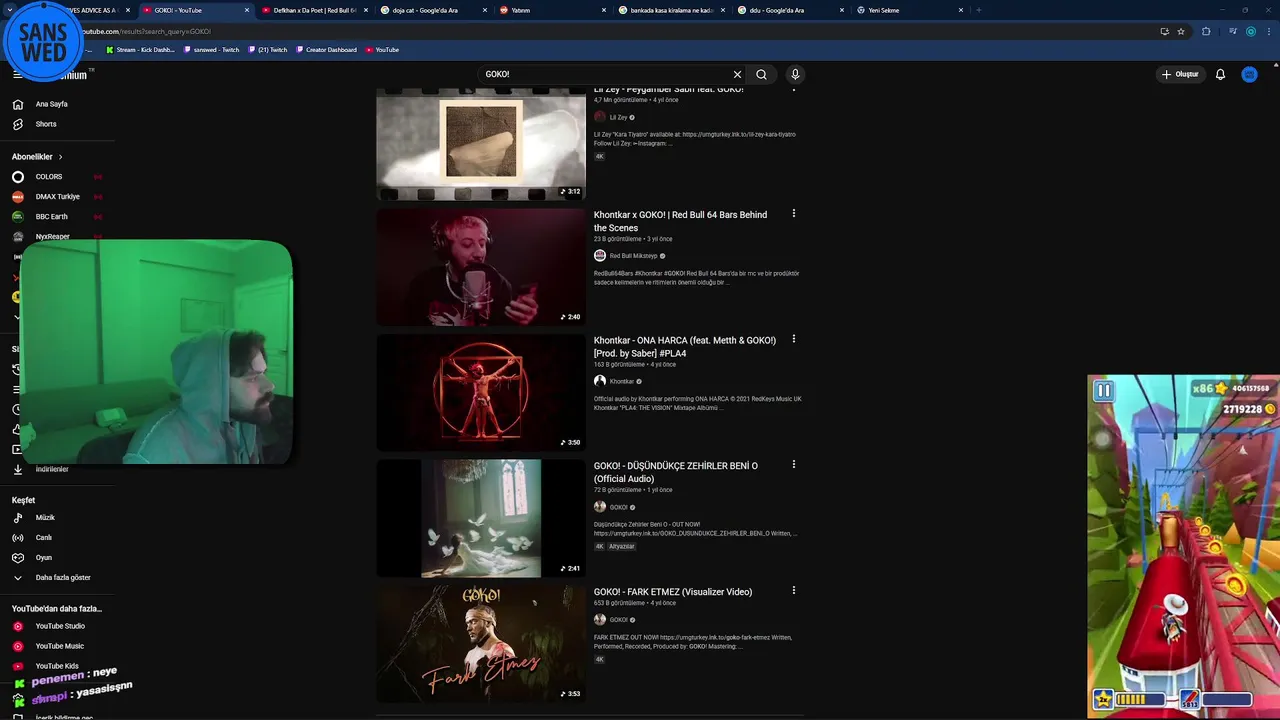The height and width of the screenshot is (720, 1280).
Task: Click the magnifier search button
Action: click(761, 74)
